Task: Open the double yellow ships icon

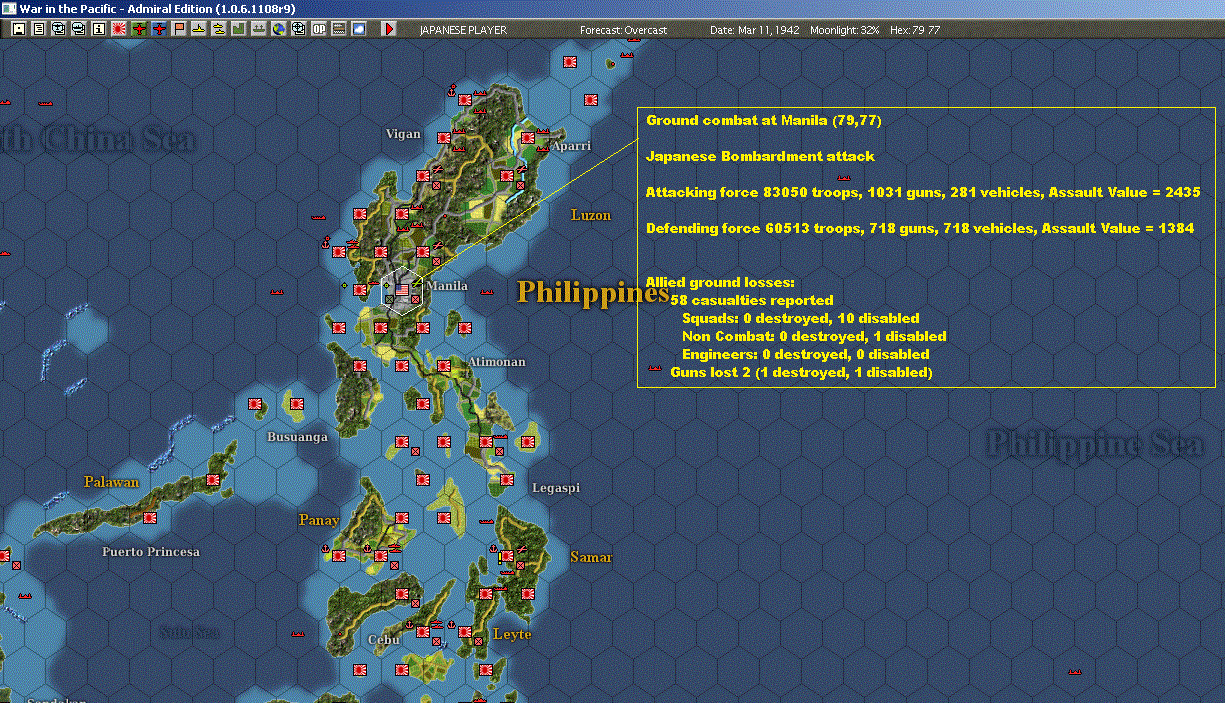Action: click(x=218, y=29)
